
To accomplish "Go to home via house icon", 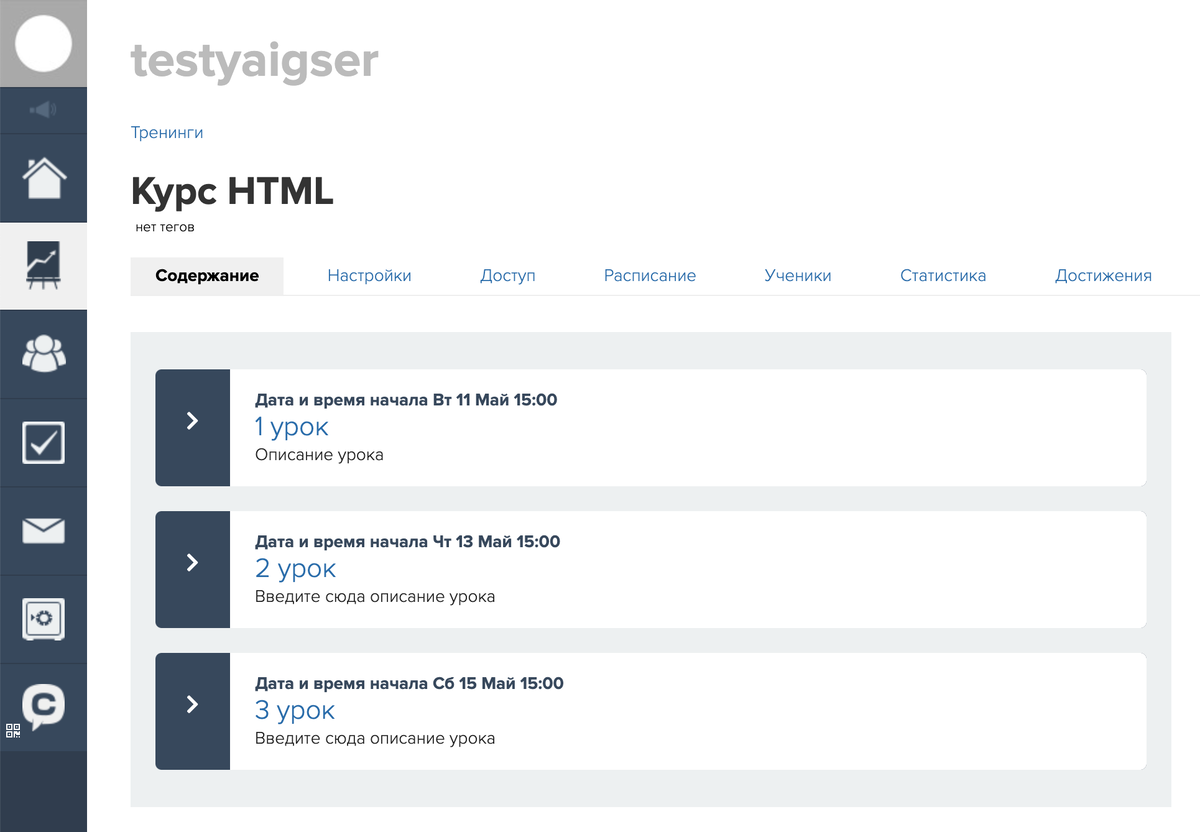I will click(x=43, y=178).
